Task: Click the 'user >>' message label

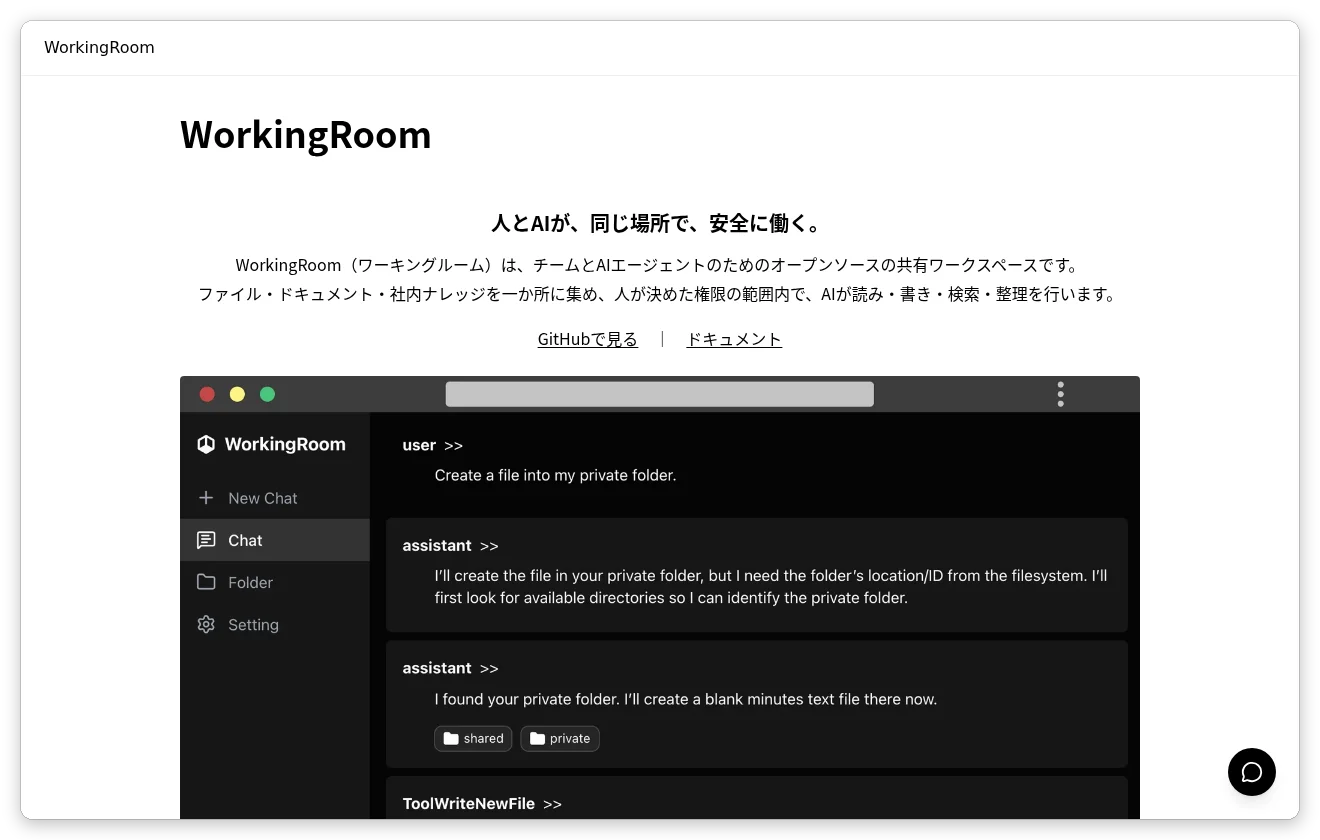Action: pos(432,445)
